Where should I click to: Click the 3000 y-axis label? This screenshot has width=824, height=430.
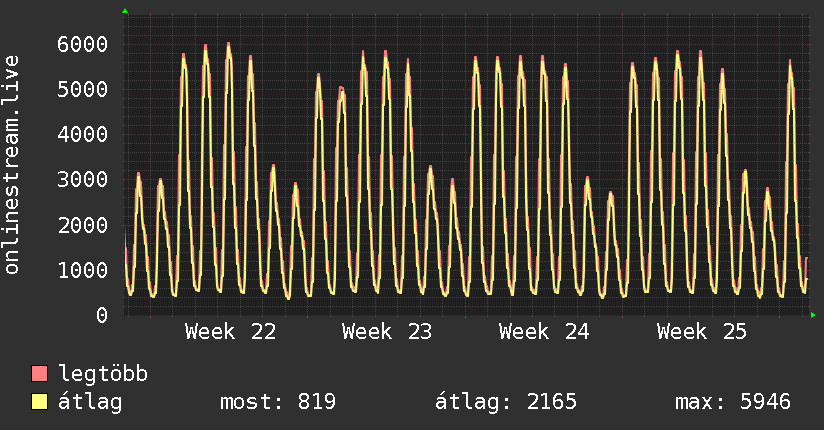click(x=83, y=180)
